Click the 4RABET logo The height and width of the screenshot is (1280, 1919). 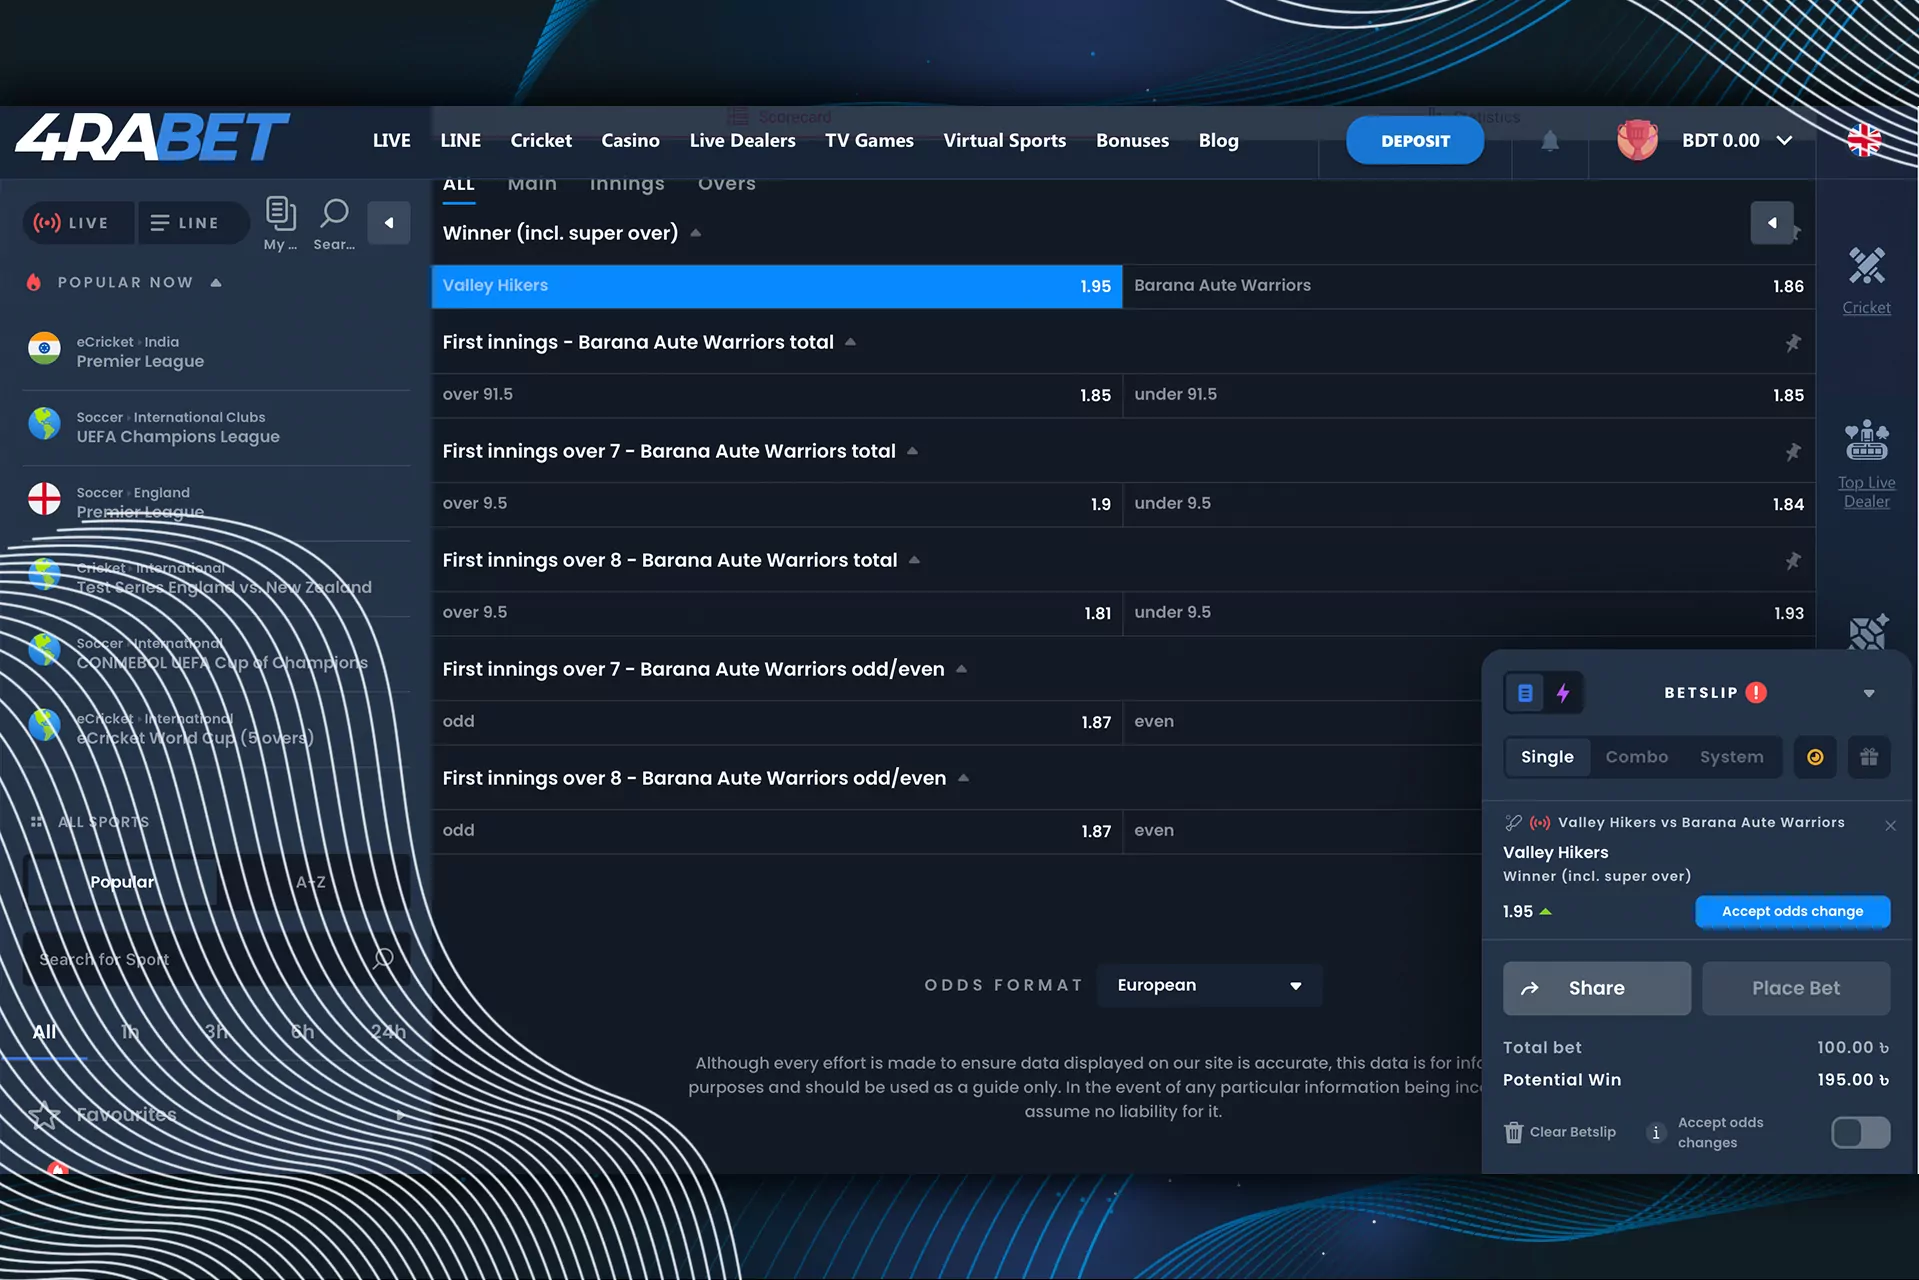point(152,138)
